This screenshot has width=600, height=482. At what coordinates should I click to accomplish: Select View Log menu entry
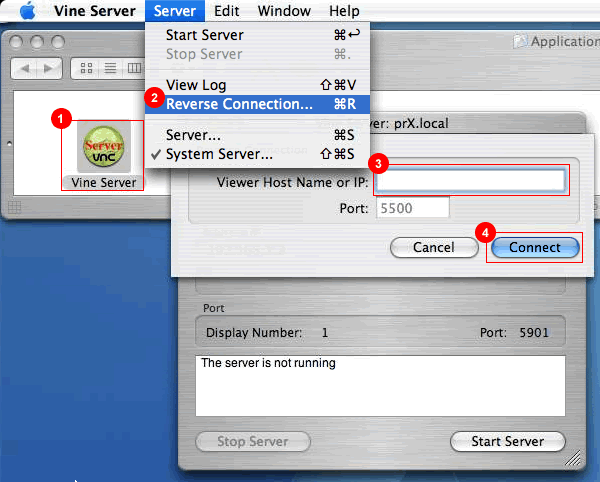click(x=257, y=85)
